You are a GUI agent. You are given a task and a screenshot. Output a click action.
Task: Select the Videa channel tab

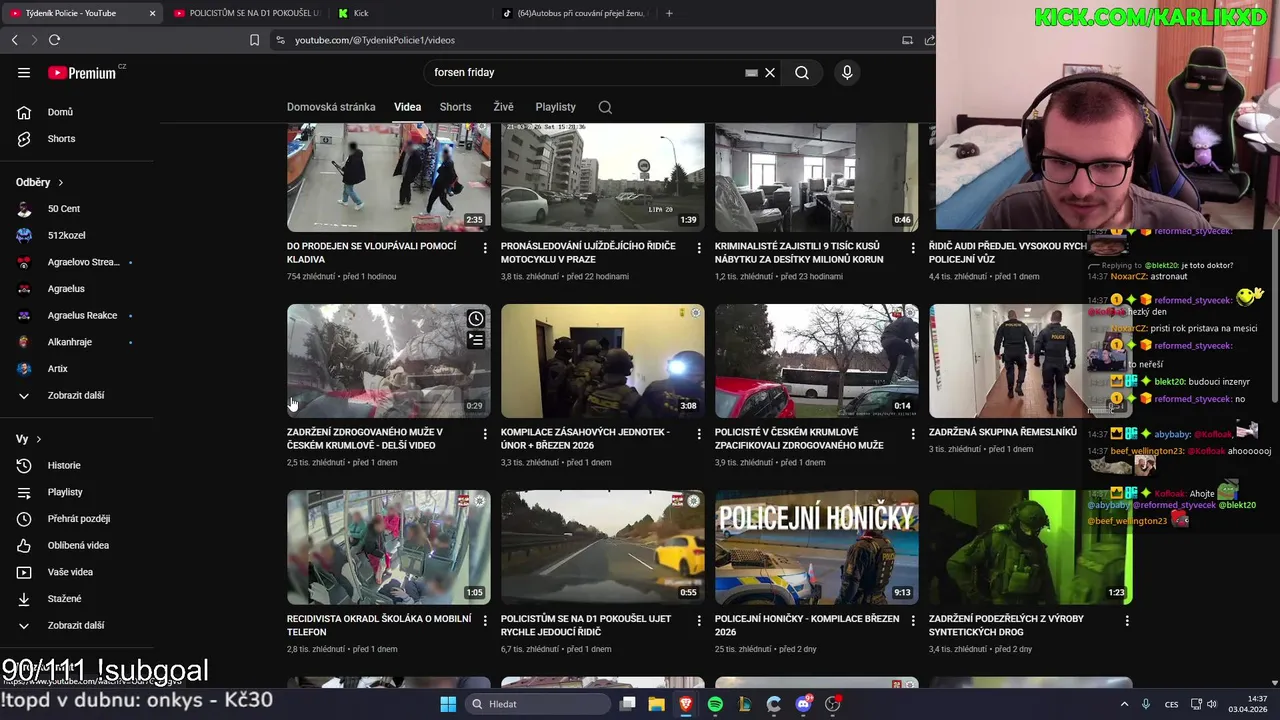[x=407, y=107]
